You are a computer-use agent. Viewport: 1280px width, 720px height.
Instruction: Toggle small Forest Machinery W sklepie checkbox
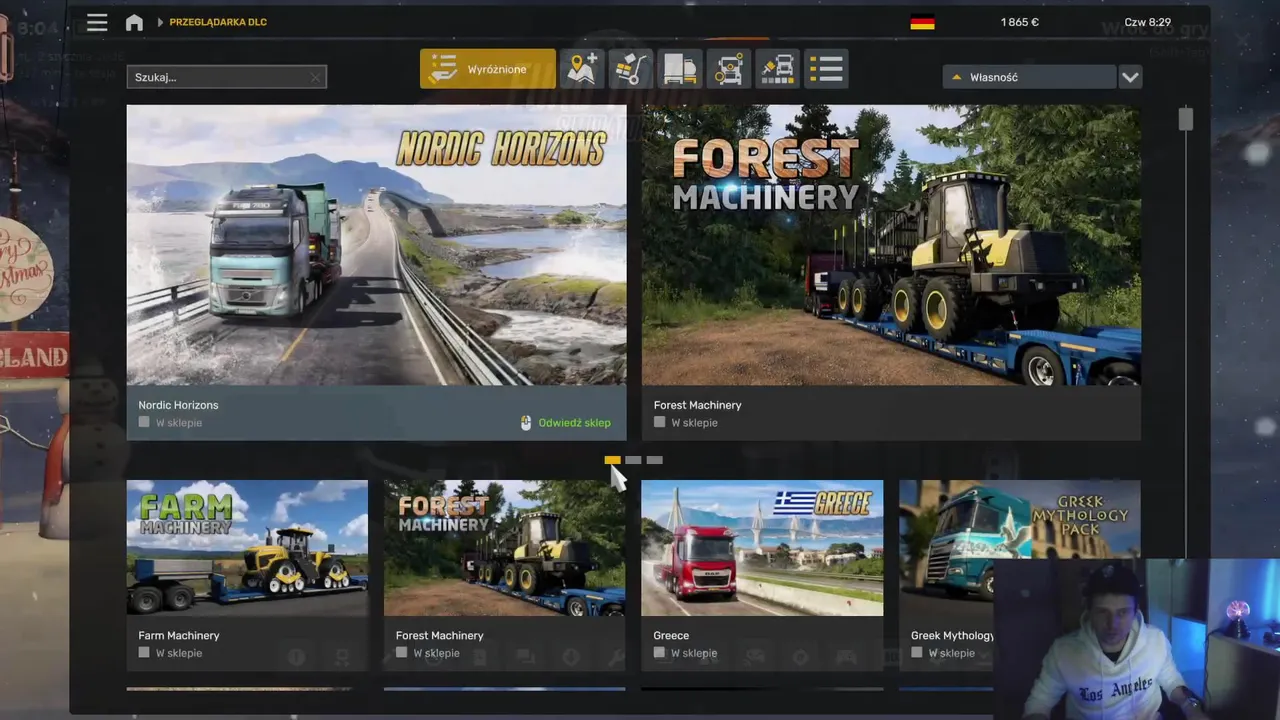coord(401,652)
